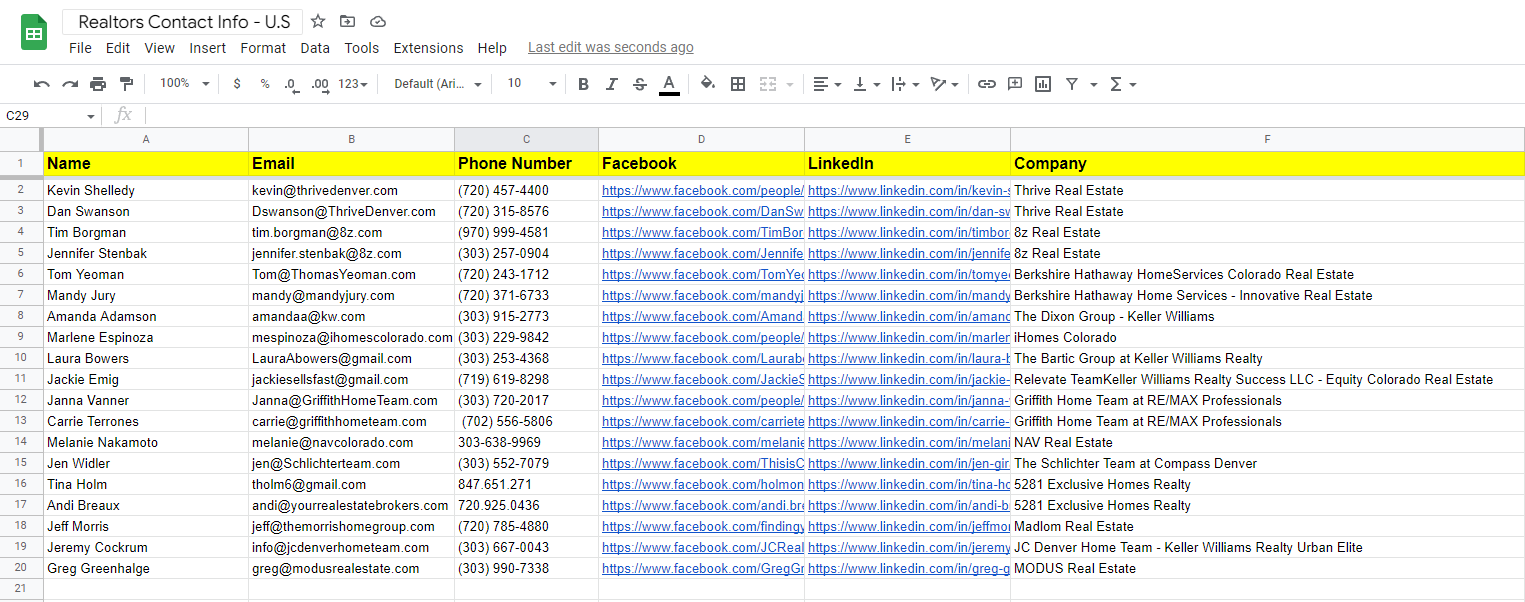Open the View menu
Image resolution: width=1525 pixels, height=602 pixels.
tap(159, 48)
